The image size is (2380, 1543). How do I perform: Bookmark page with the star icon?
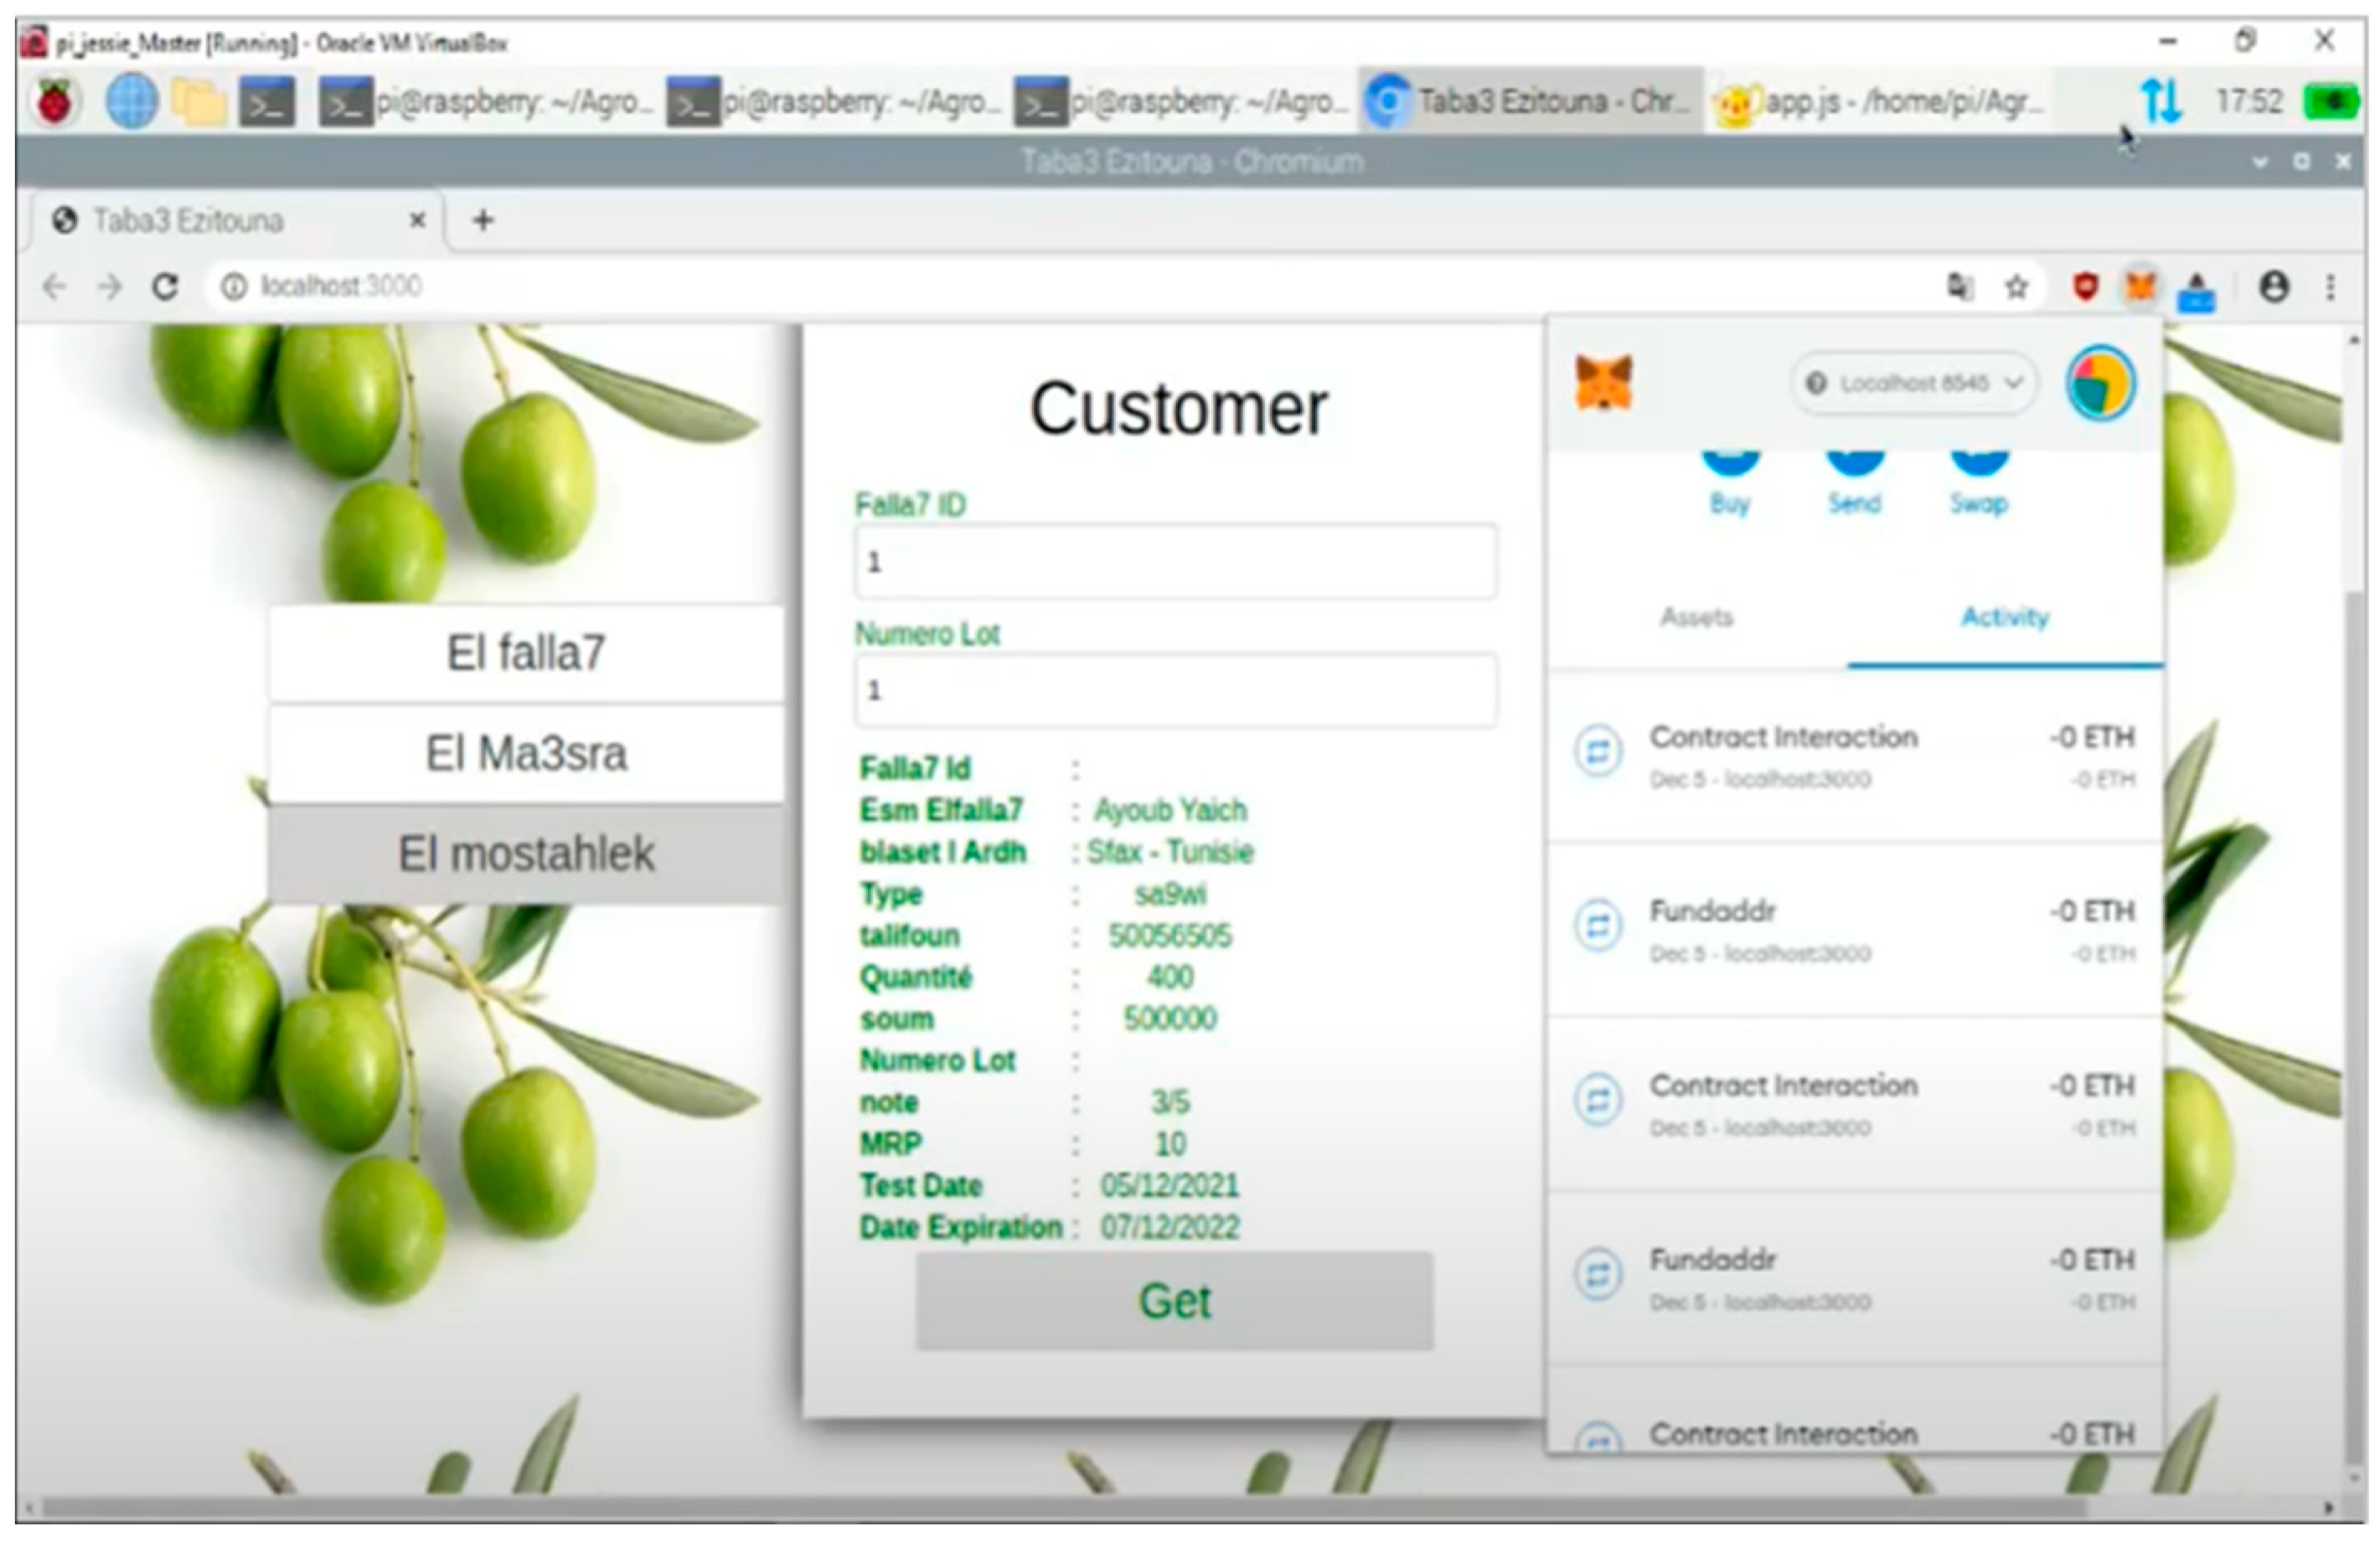2016,287
